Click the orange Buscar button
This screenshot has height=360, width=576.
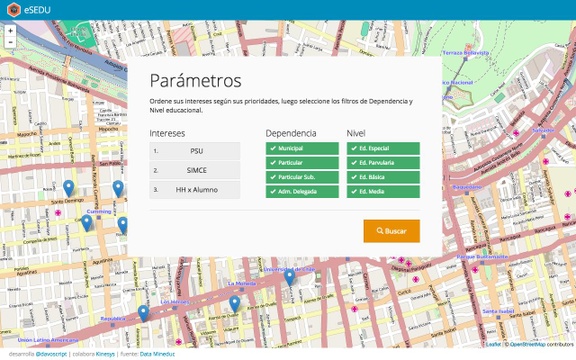pos(392,231)
